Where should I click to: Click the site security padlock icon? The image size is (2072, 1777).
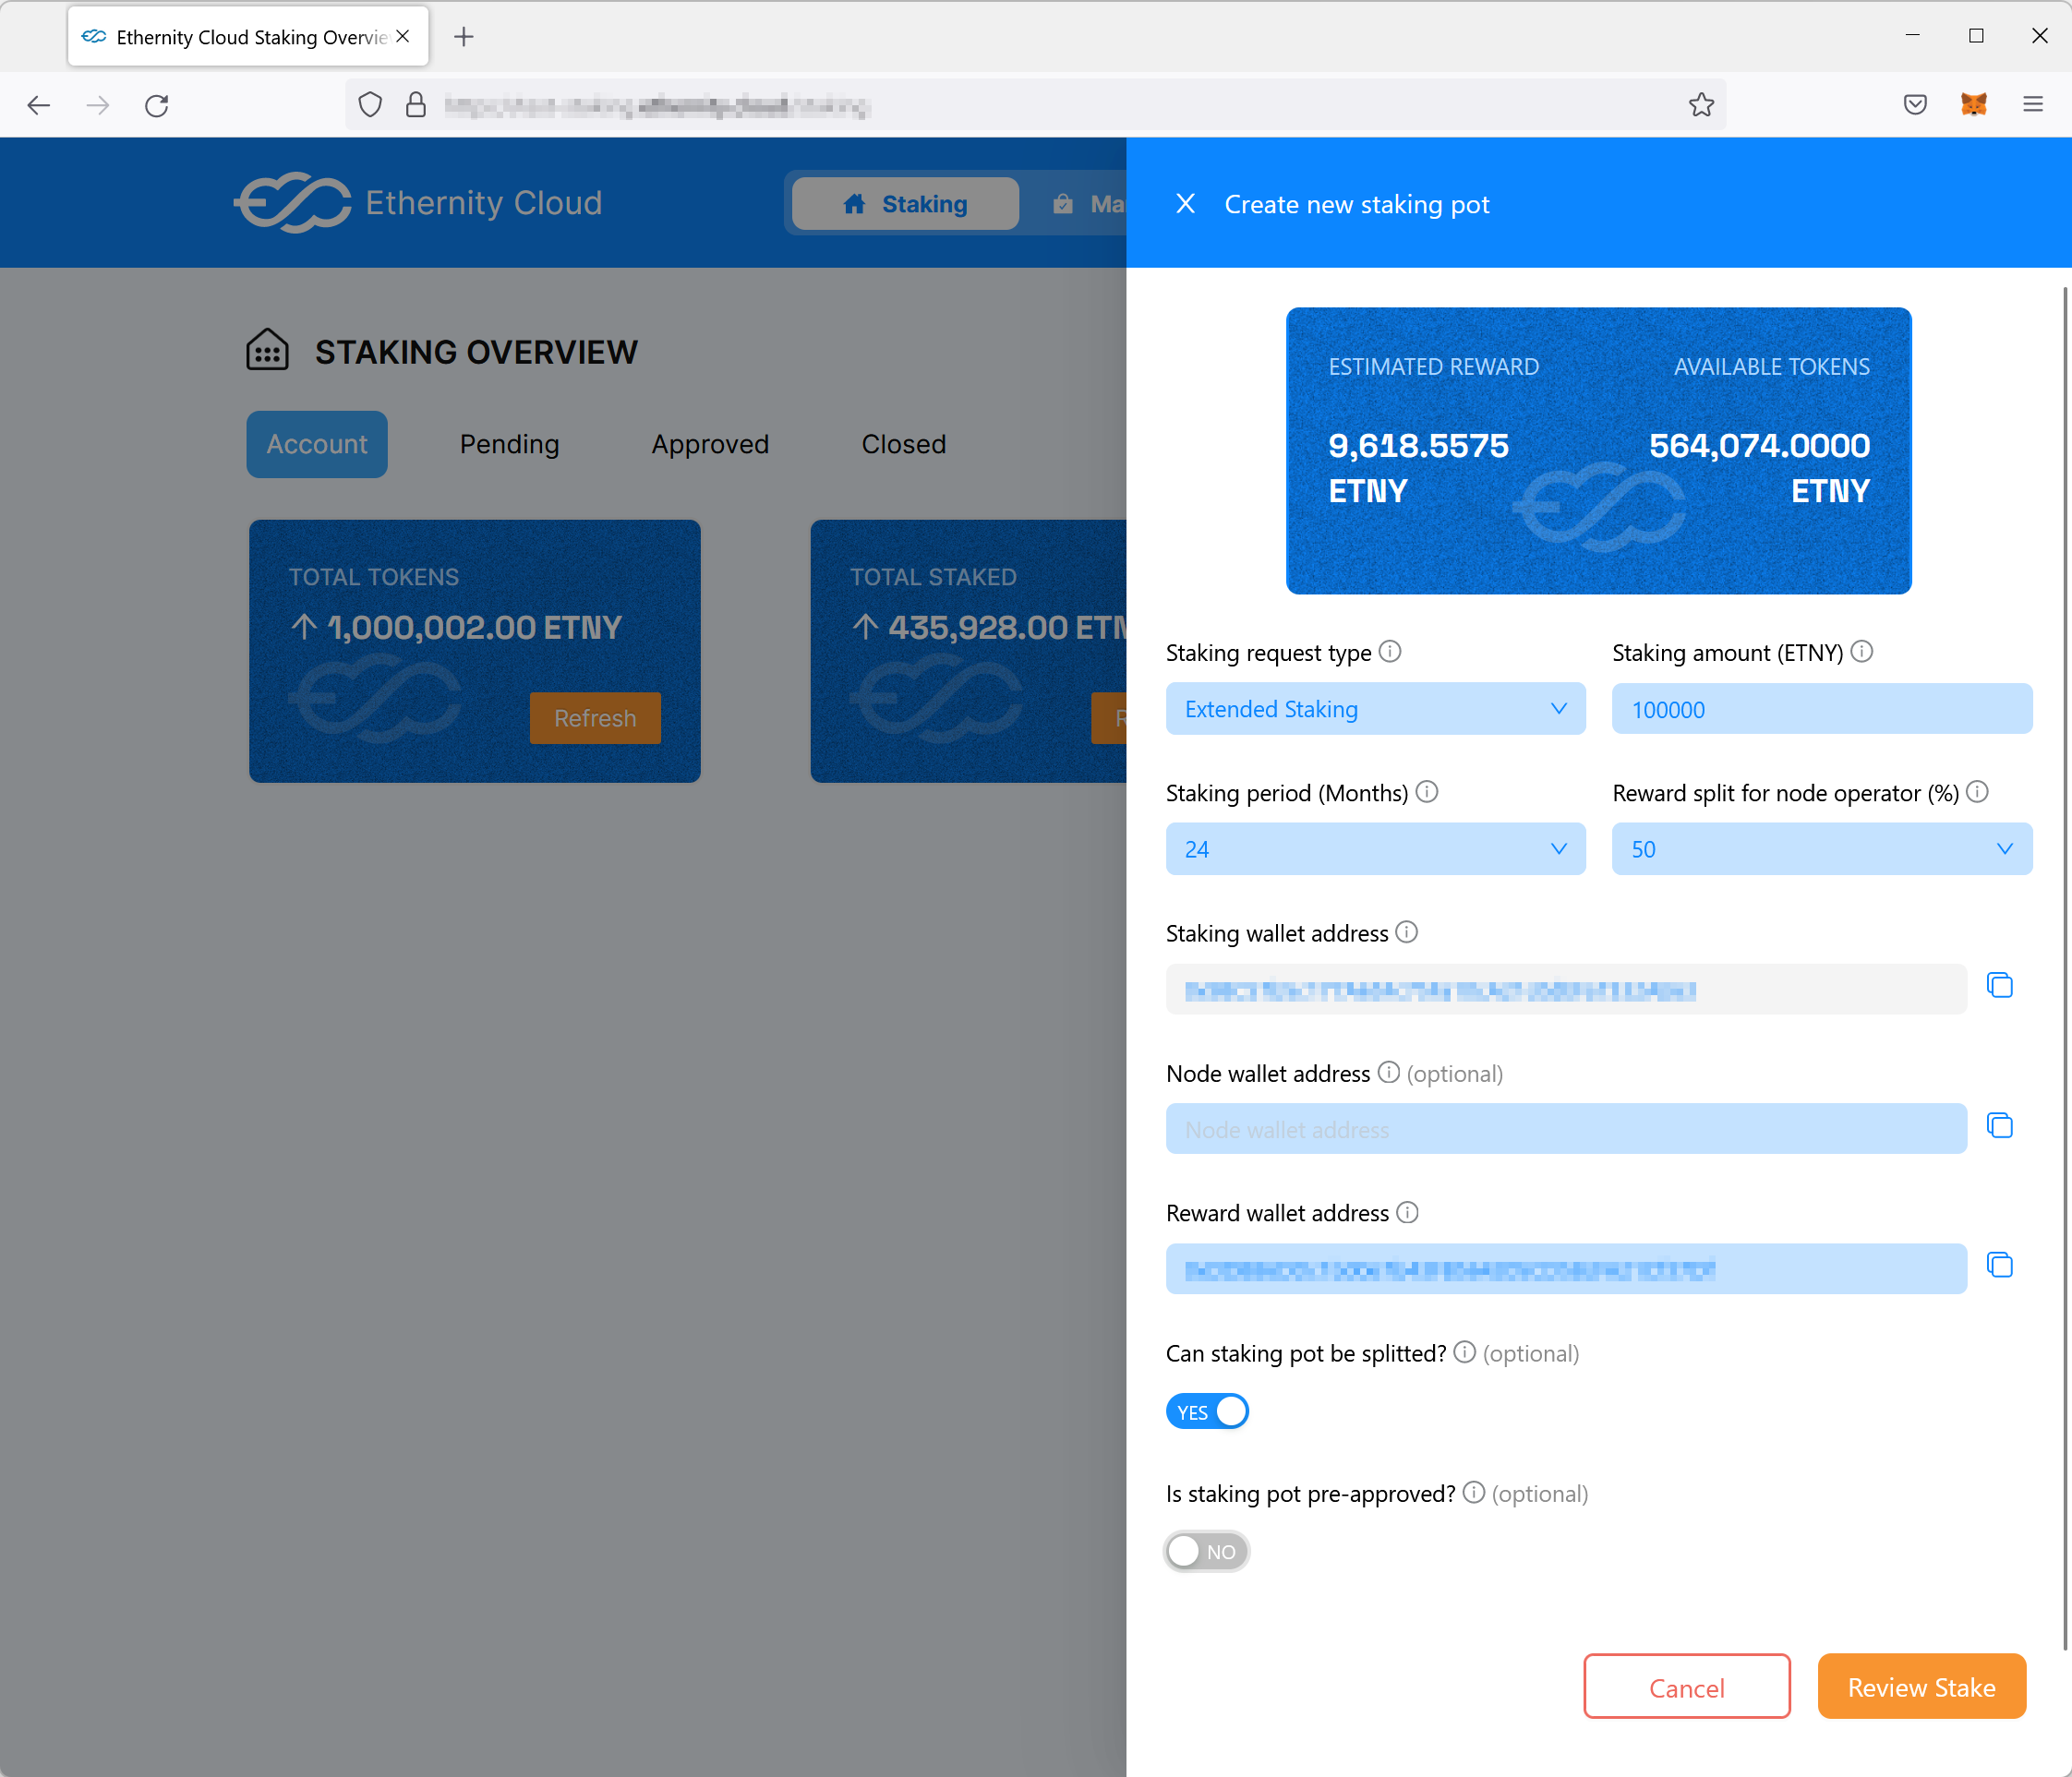point(416,105)
